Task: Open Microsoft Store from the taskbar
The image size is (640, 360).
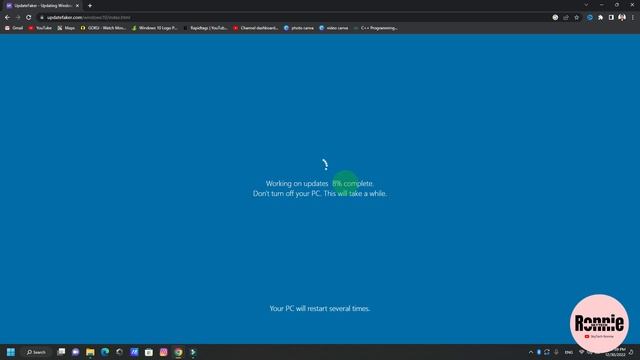Action: (x=149, y=352)
